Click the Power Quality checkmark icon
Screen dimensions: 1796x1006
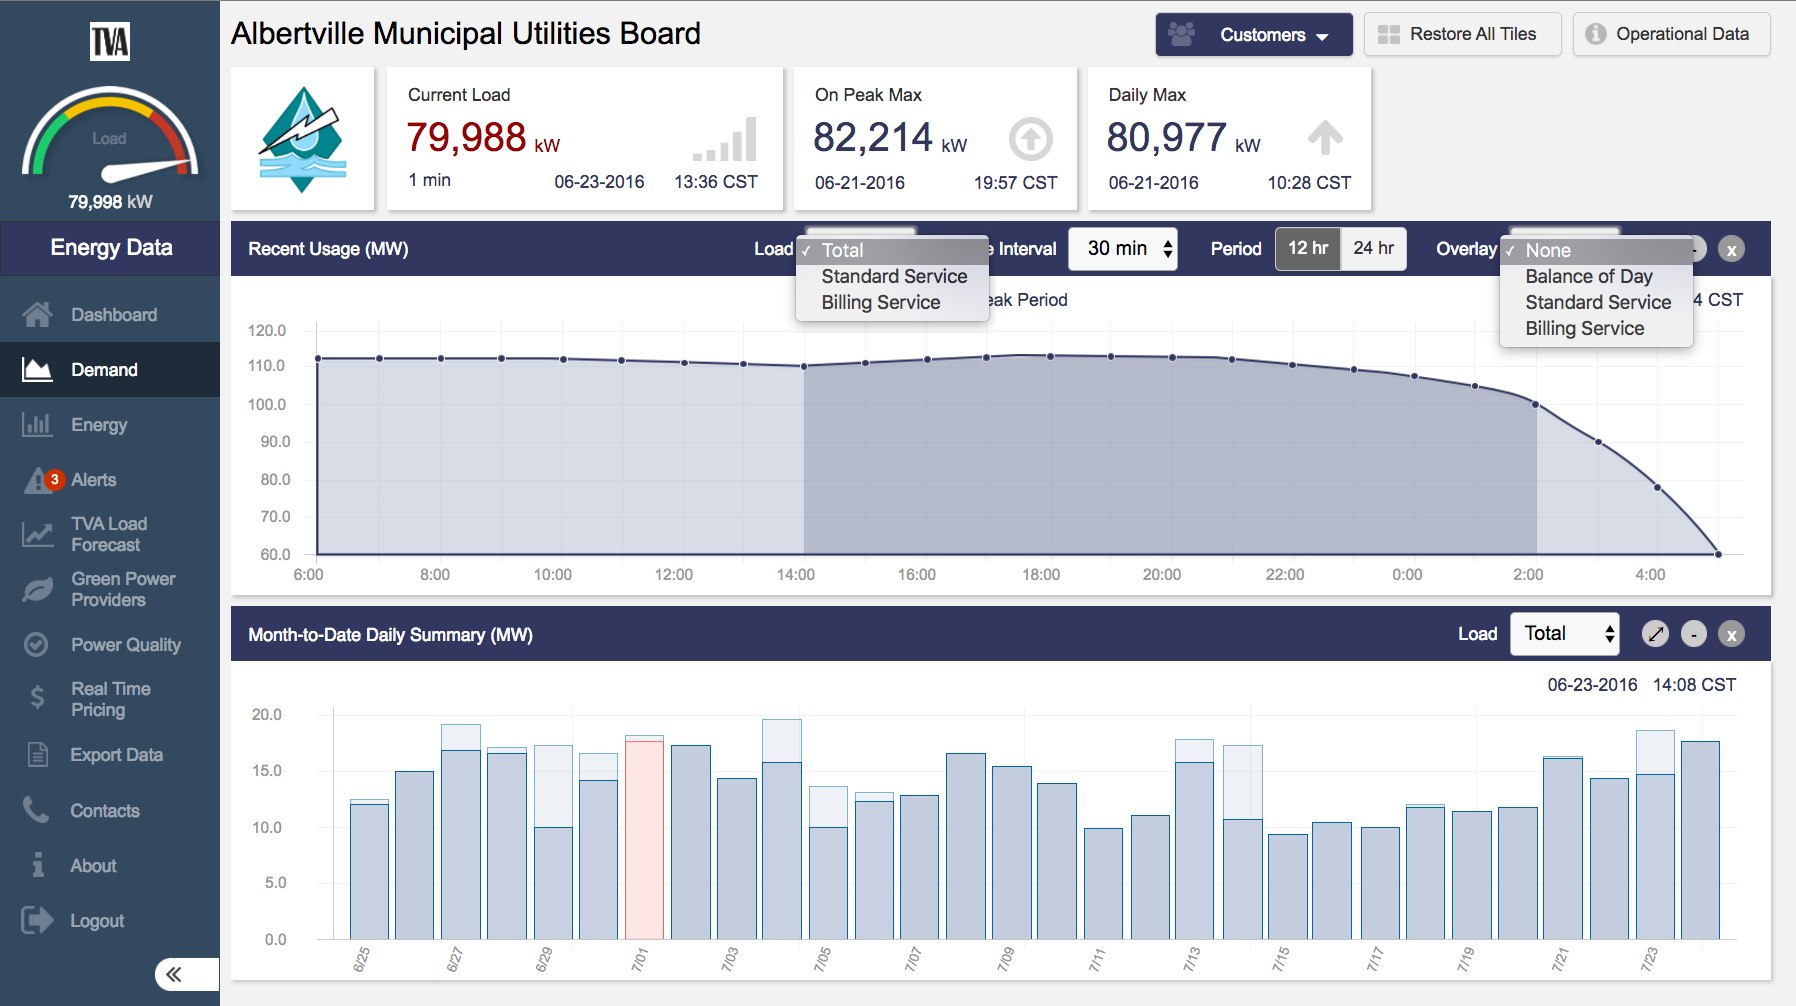pos(36,645)
